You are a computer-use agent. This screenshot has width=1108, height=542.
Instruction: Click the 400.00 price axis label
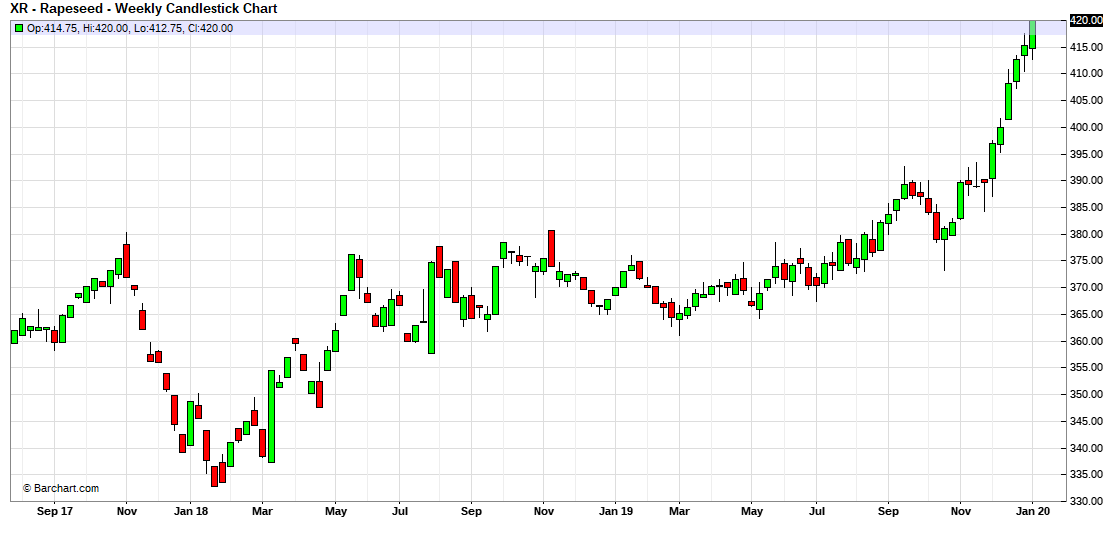tap(1086, 127)
